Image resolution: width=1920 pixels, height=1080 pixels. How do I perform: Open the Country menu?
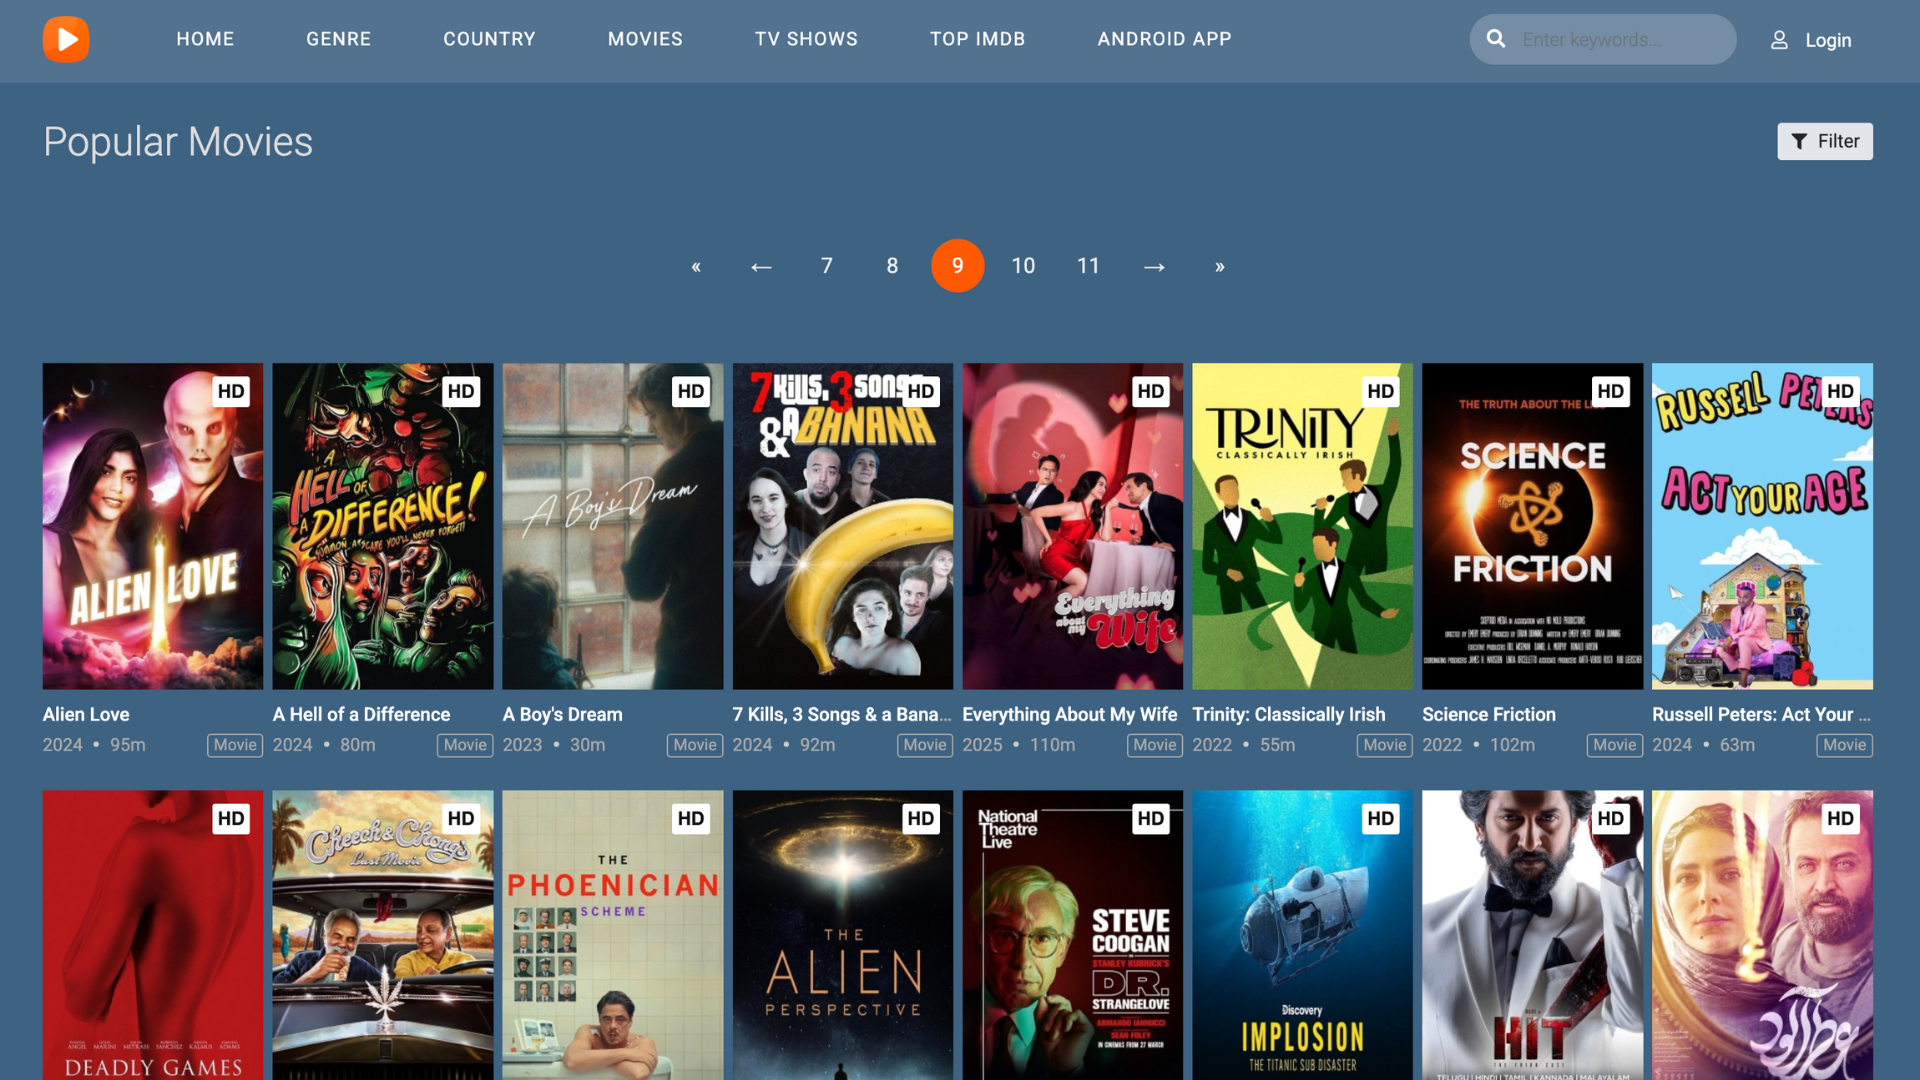pos(489,39)
